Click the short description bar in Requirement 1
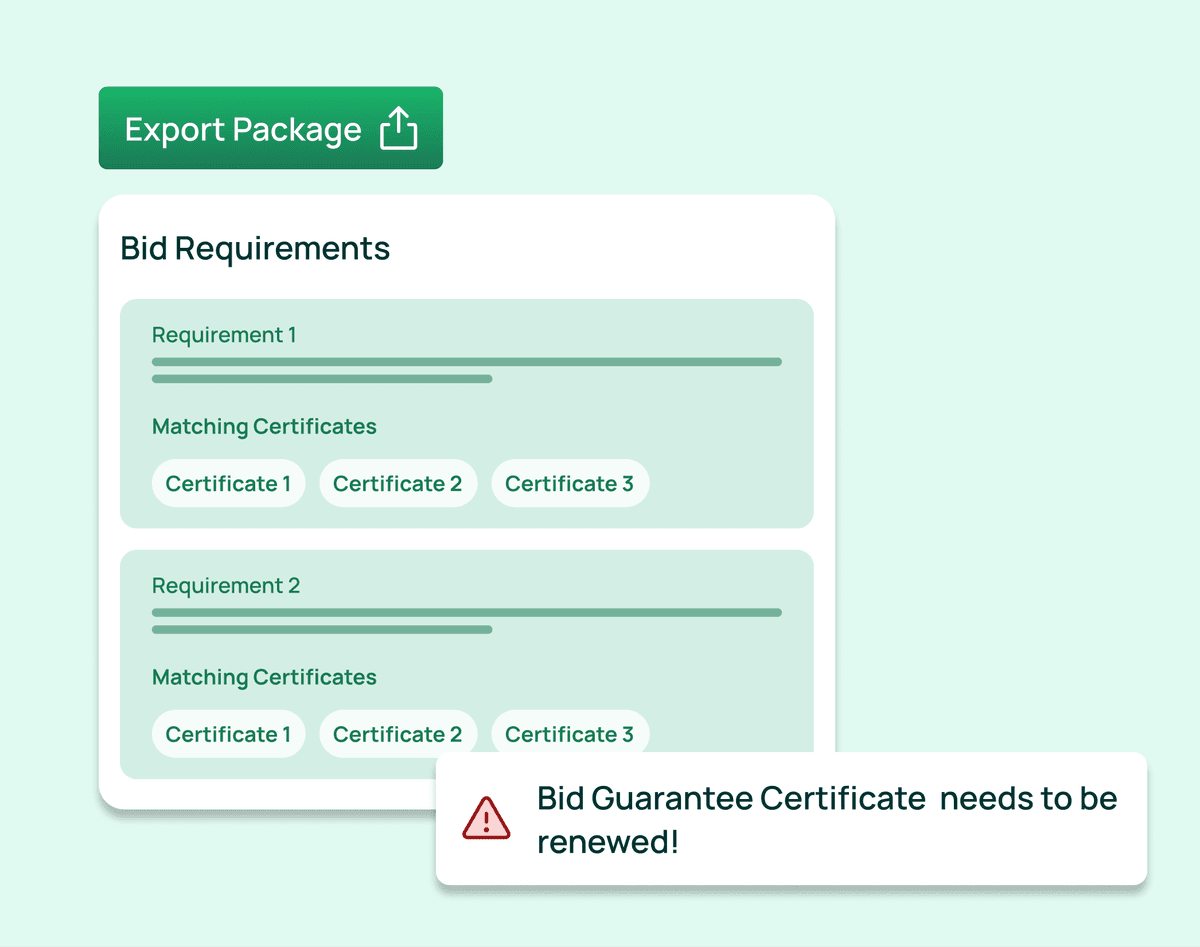 [321, 379]
